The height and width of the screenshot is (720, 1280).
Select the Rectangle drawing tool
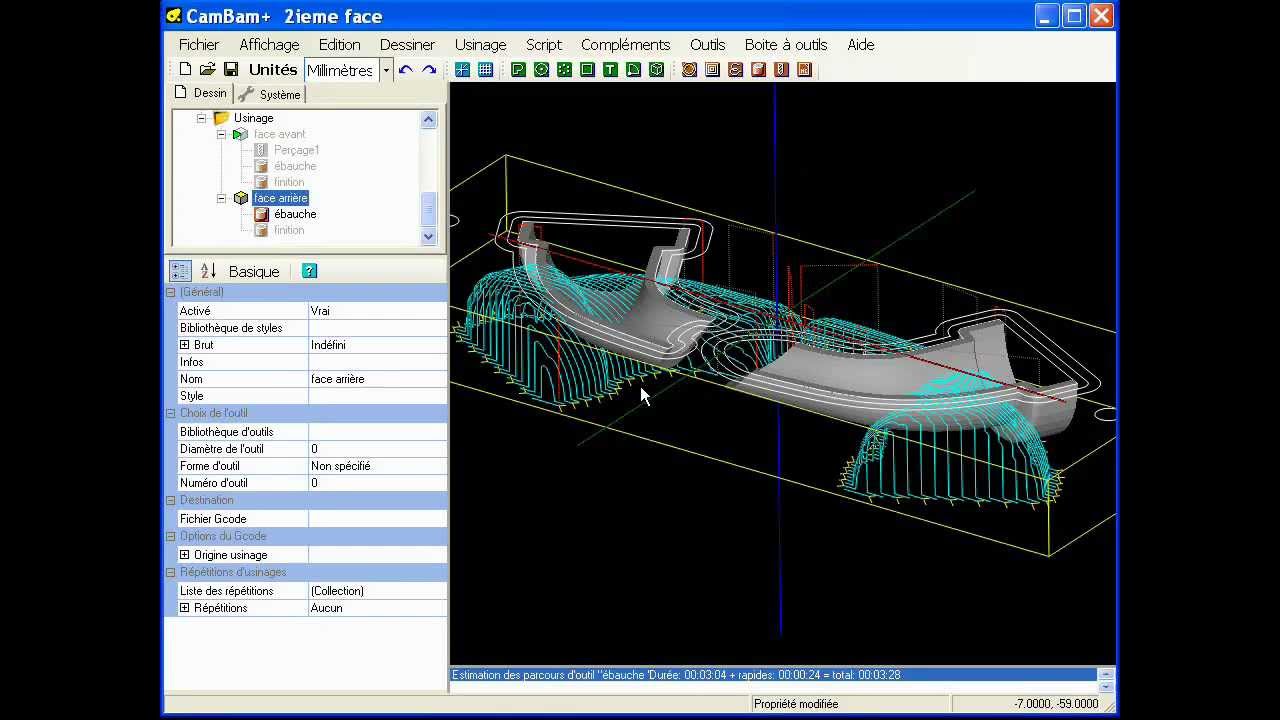pyautogui.click(x=587, y=69)
